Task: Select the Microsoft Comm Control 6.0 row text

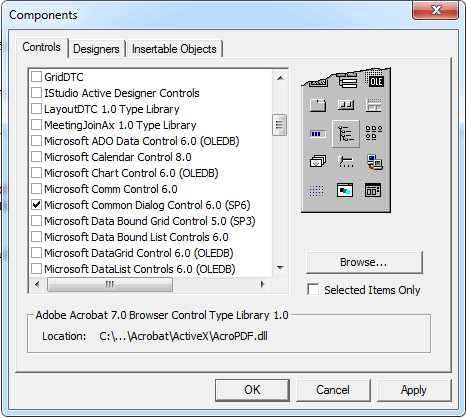Action: tap(111, 189)
